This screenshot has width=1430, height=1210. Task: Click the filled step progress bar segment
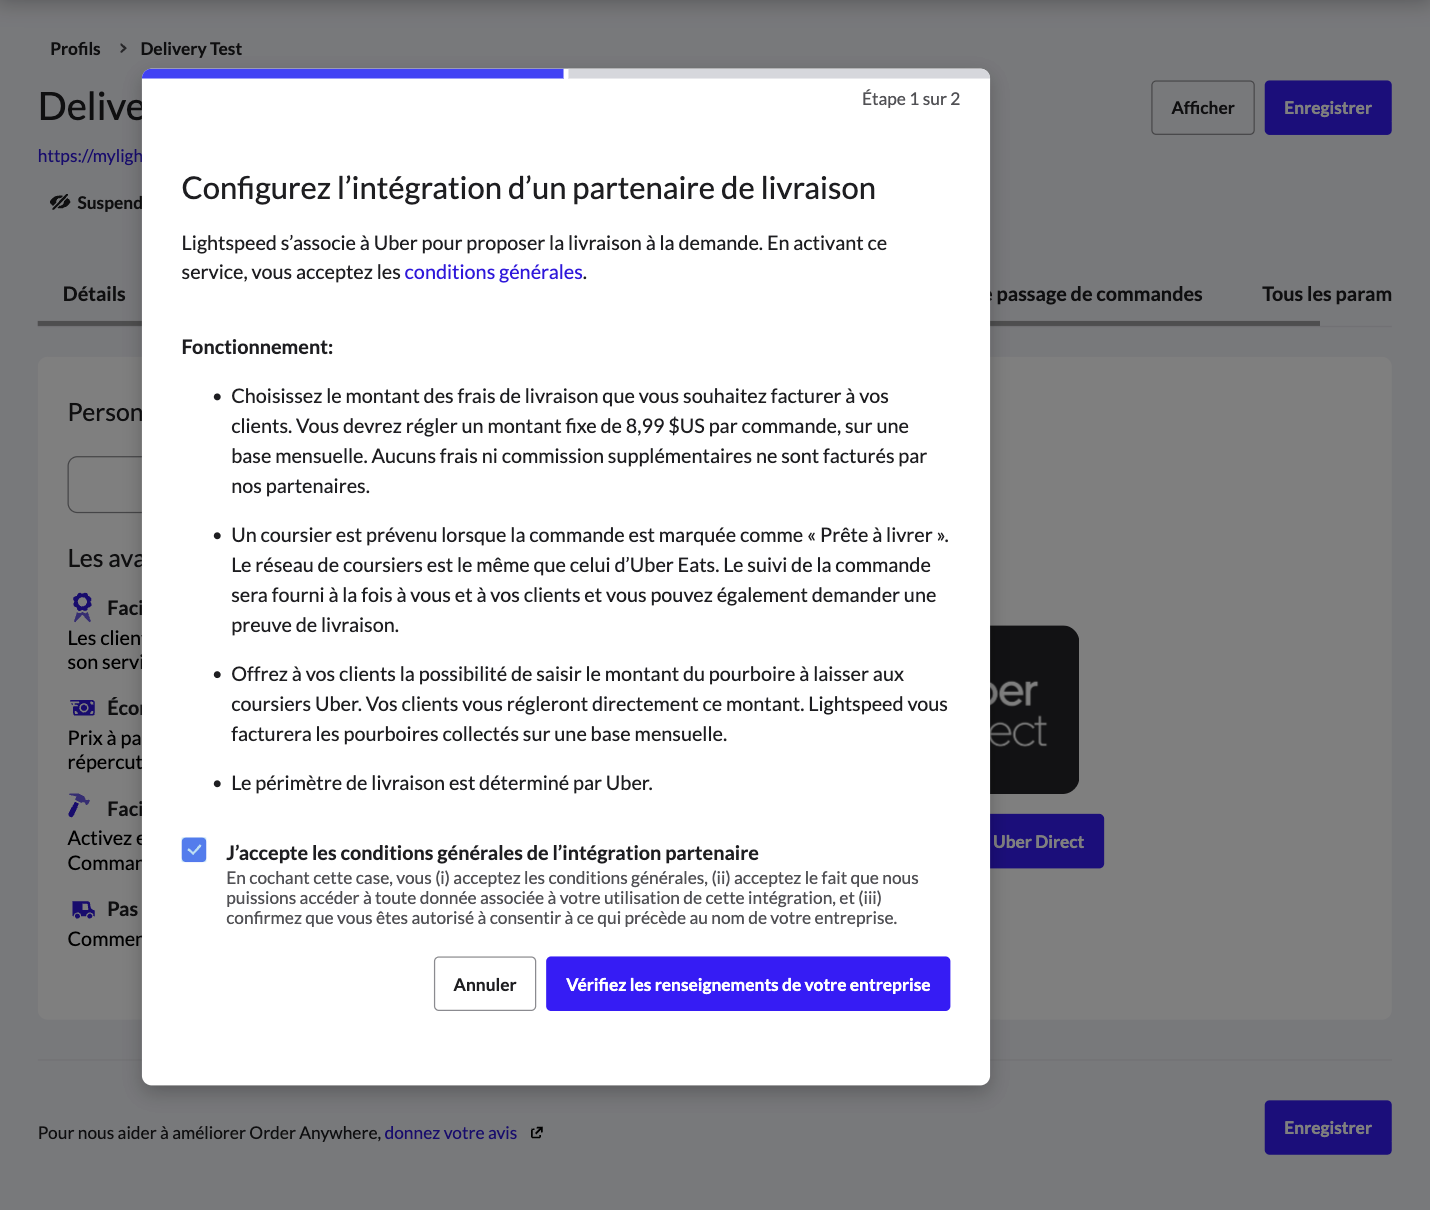coord(353,73)
